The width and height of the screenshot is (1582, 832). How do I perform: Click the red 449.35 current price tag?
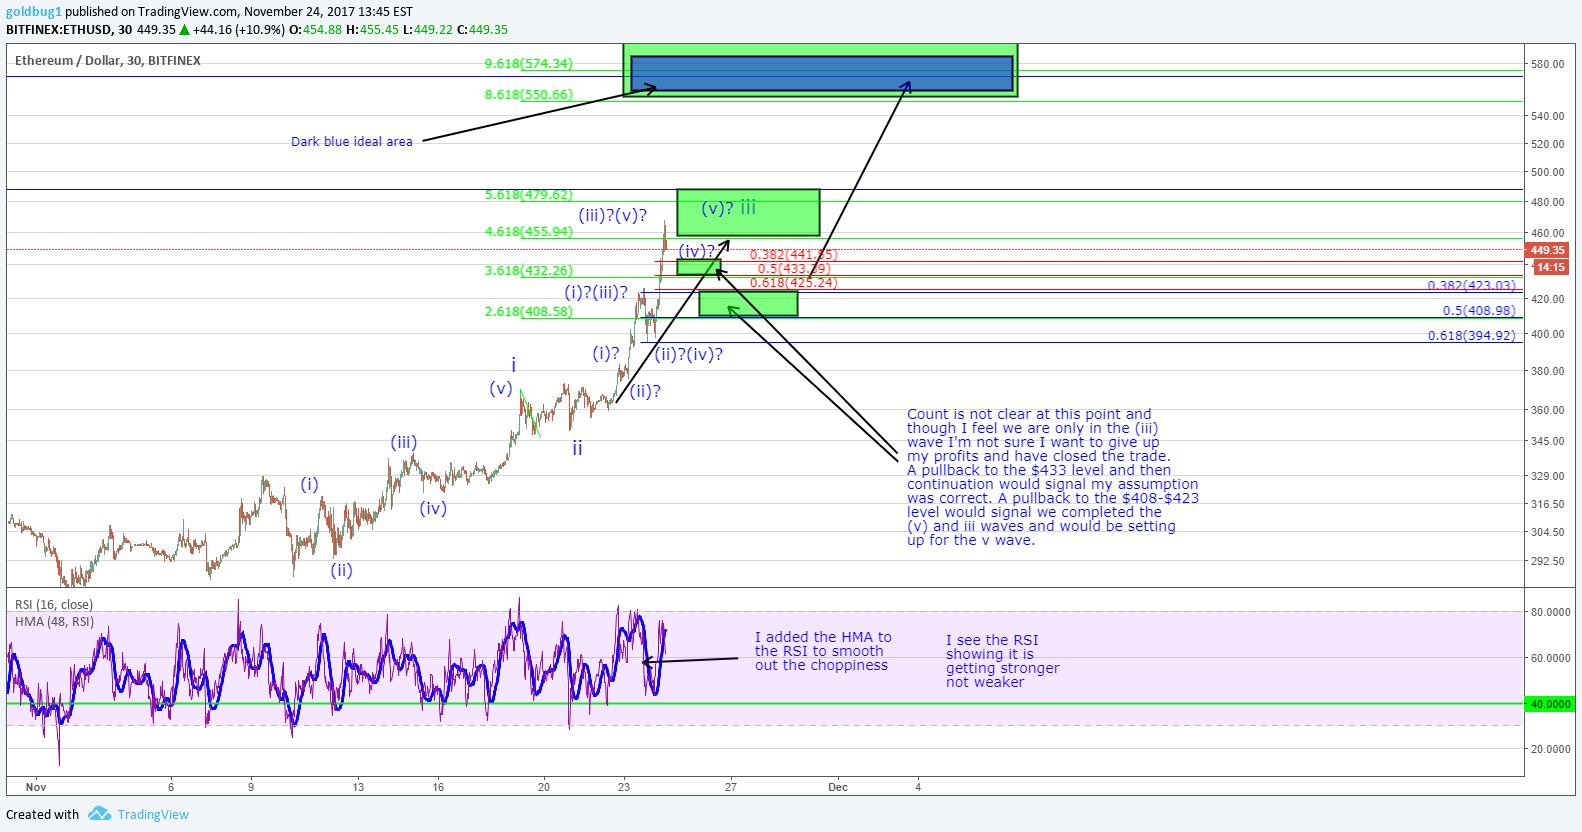[1547, 250]
